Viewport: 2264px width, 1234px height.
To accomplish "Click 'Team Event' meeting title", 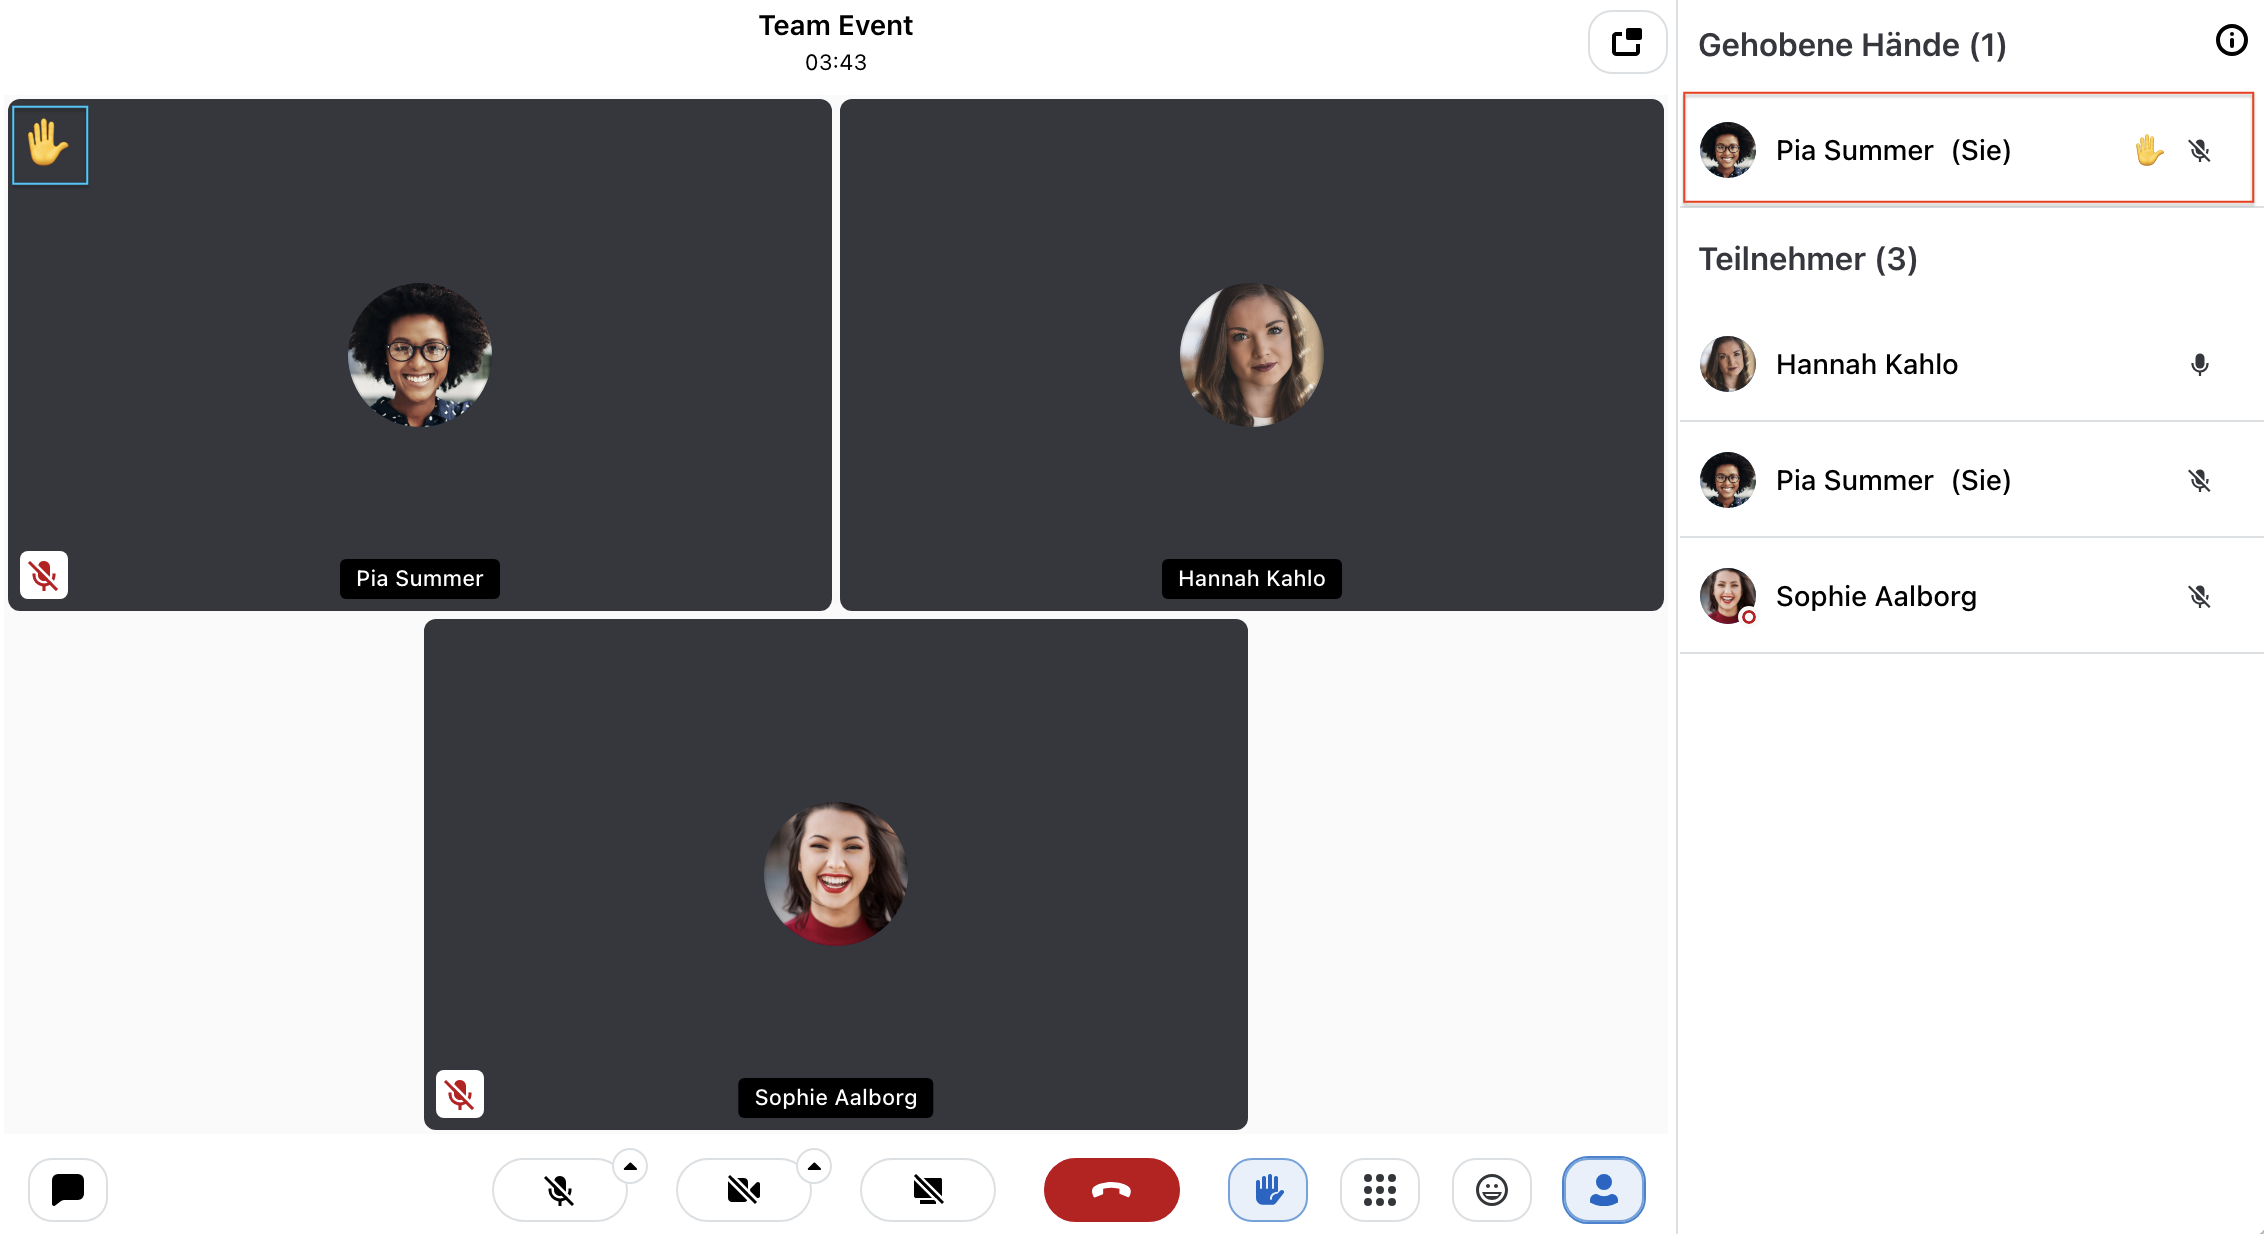I will pos(835,25).
